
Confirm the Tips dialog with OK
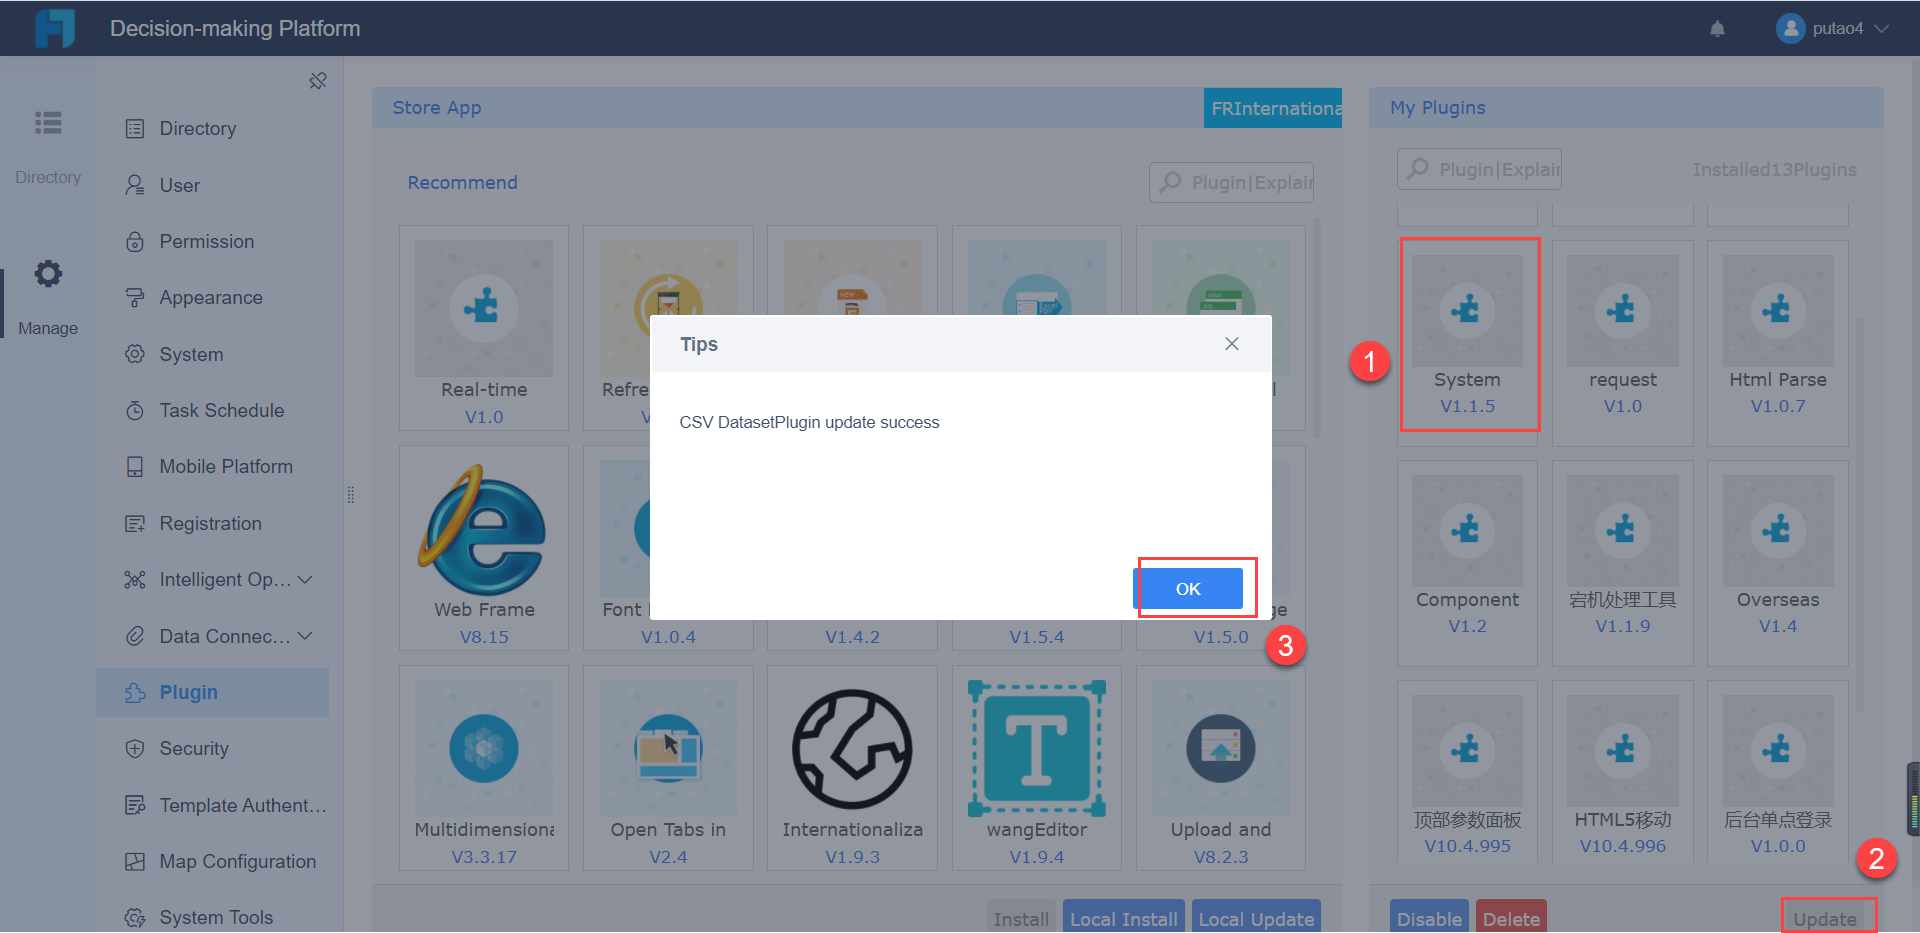tap(1188, 589)
